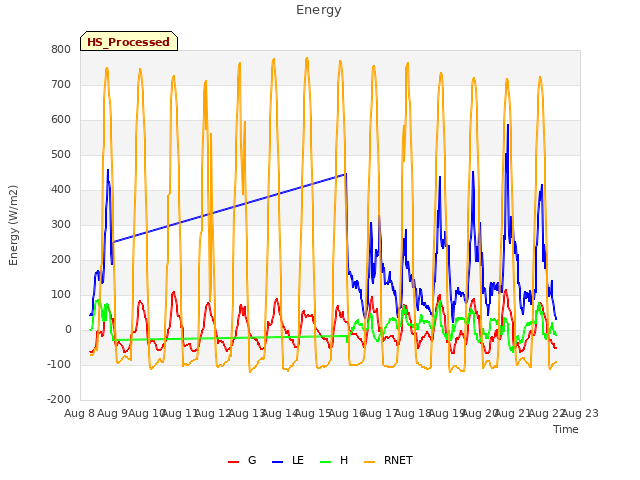This screenshot has height=480, width=640.
Task: Click the 800 y-axis tick label
Action: point(61,50)
